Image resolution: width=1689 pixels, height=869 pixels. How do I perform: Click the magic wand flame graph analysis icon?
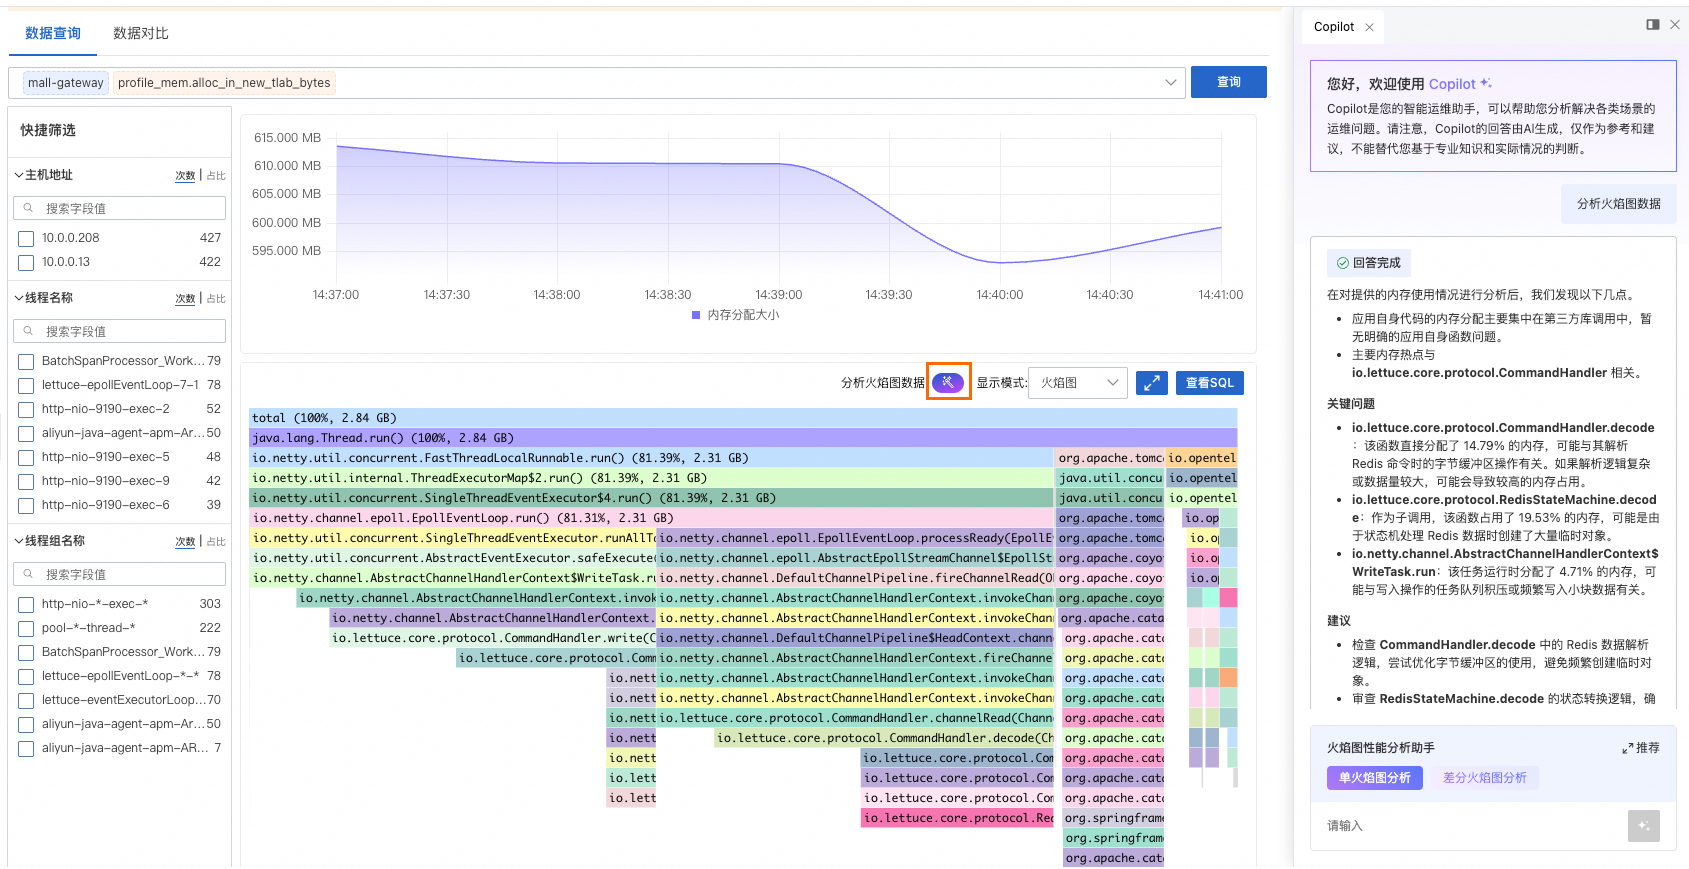click(x=947, y=382)
